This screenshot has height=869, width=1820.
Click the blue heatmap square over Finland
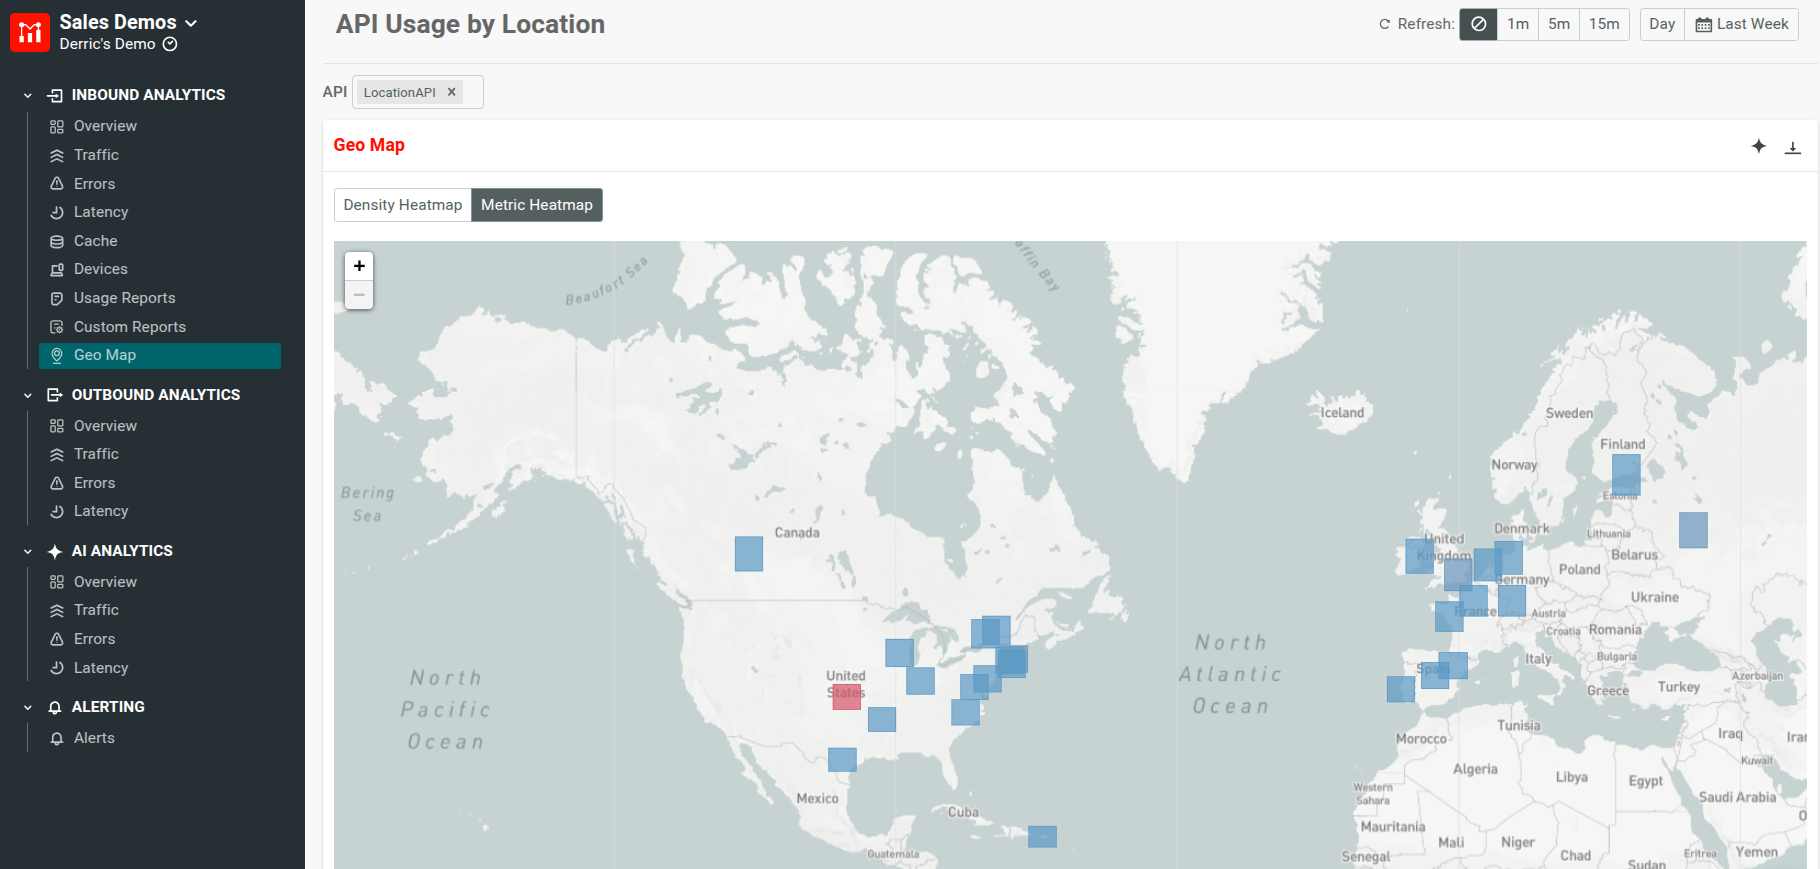(x=1626, y=475)
